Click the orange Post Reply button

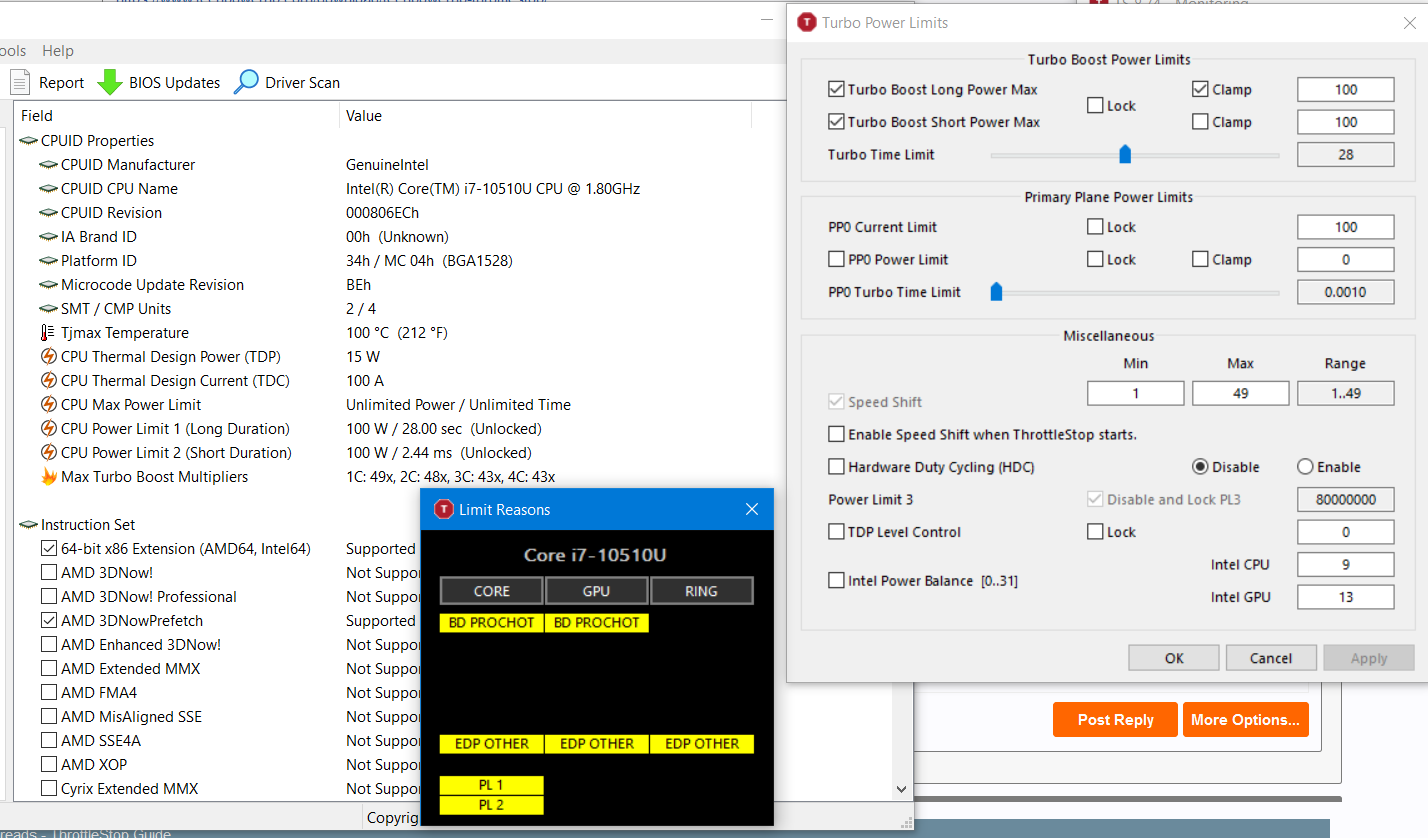[1115, 720]
